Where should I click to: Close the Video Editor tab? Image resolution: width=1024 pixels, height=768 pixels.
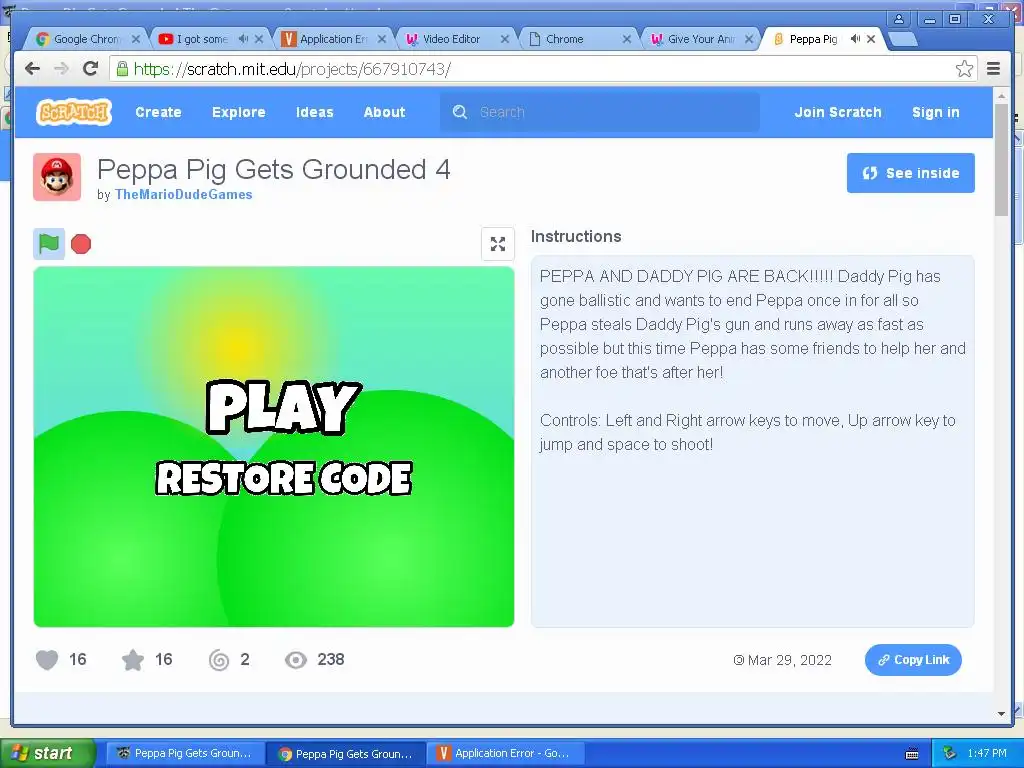504,39
